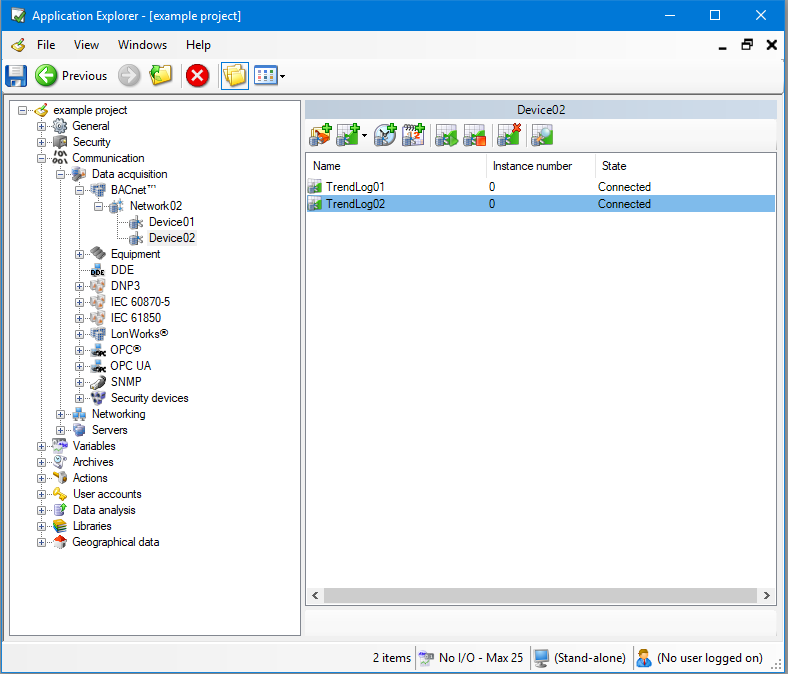
Task: Sort by the Instance number column header
Action: [x=533, y=166]
